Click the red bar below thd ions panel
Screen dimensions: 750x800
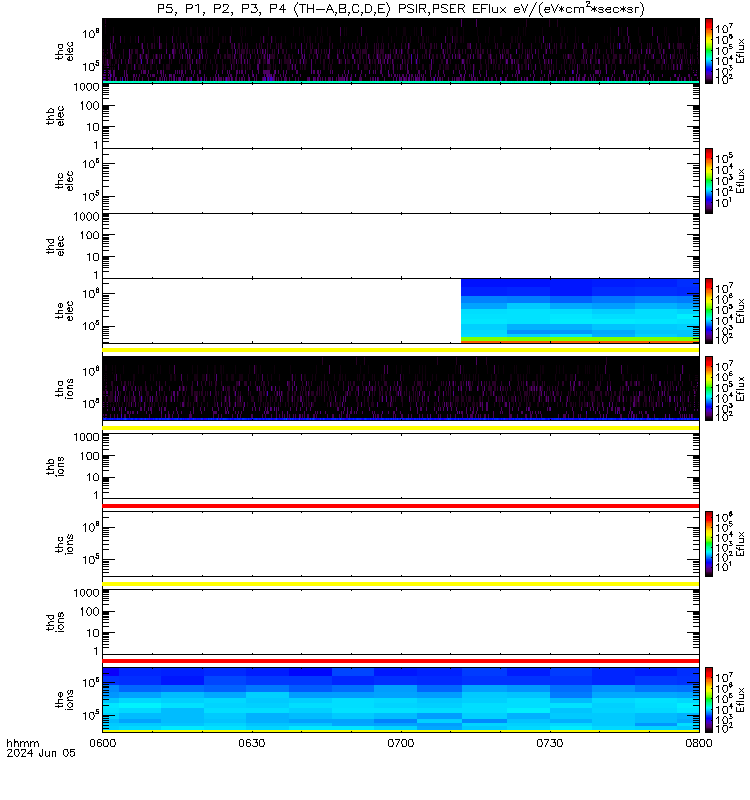[x=401, y=661]
